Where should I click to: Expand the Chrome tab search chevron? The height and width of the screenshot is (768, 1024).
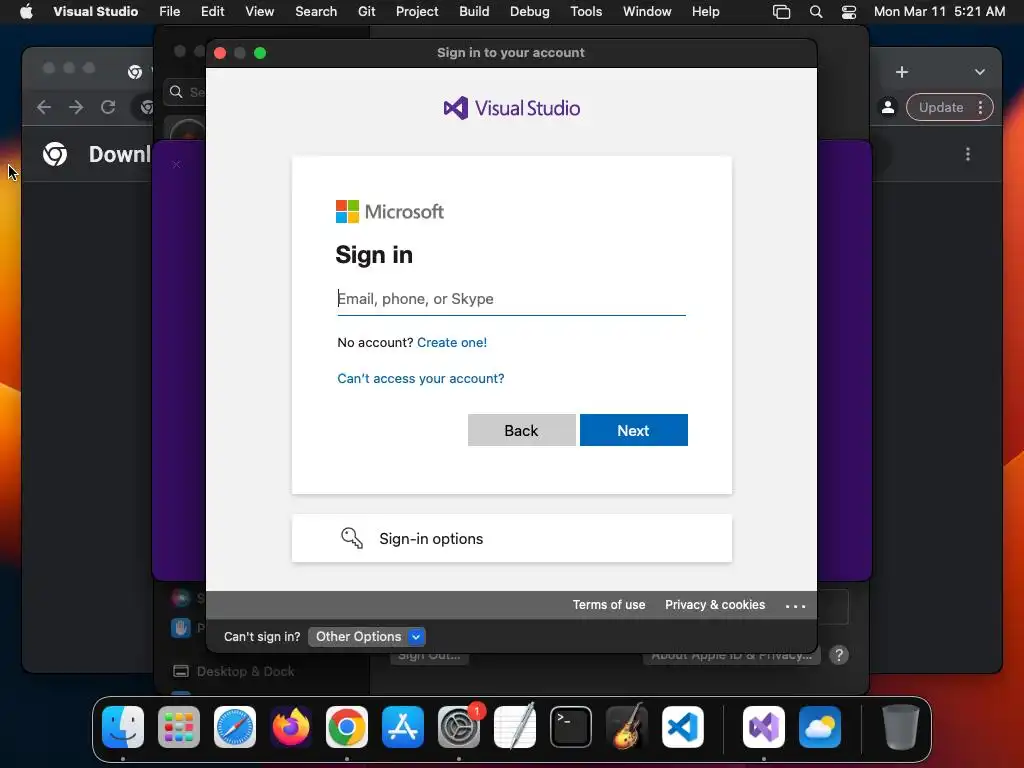(980, 72)
